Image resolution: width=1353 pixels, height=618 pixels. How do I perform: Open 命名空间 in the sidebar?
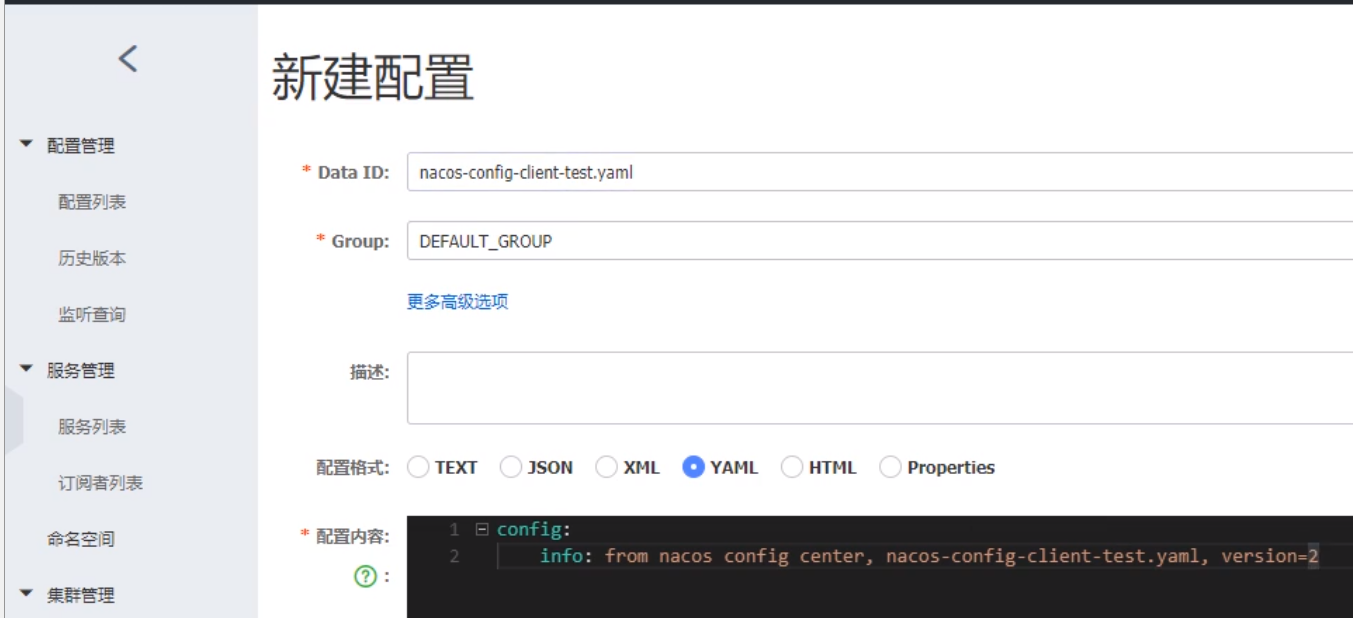click(81, 539)
